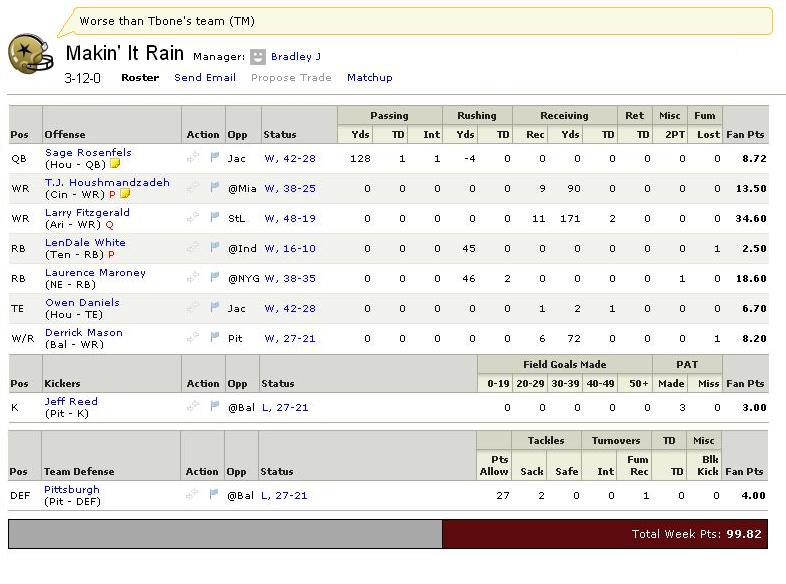This screenshot has width=786, height=584.
Task: Click the trade icon in Larry Fitzgerald row
Action: 192,218
